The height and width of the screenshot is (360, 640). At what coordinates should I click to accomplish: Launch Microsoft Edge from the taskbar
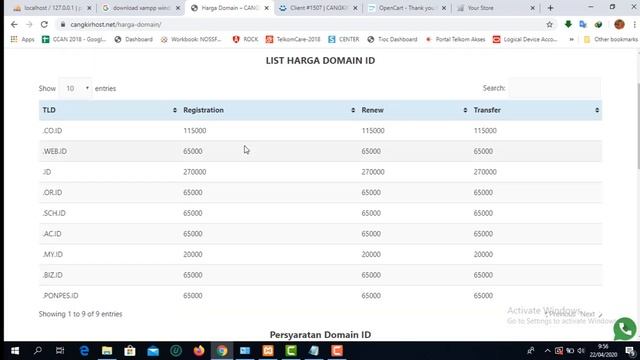click(x=84, y=351)
